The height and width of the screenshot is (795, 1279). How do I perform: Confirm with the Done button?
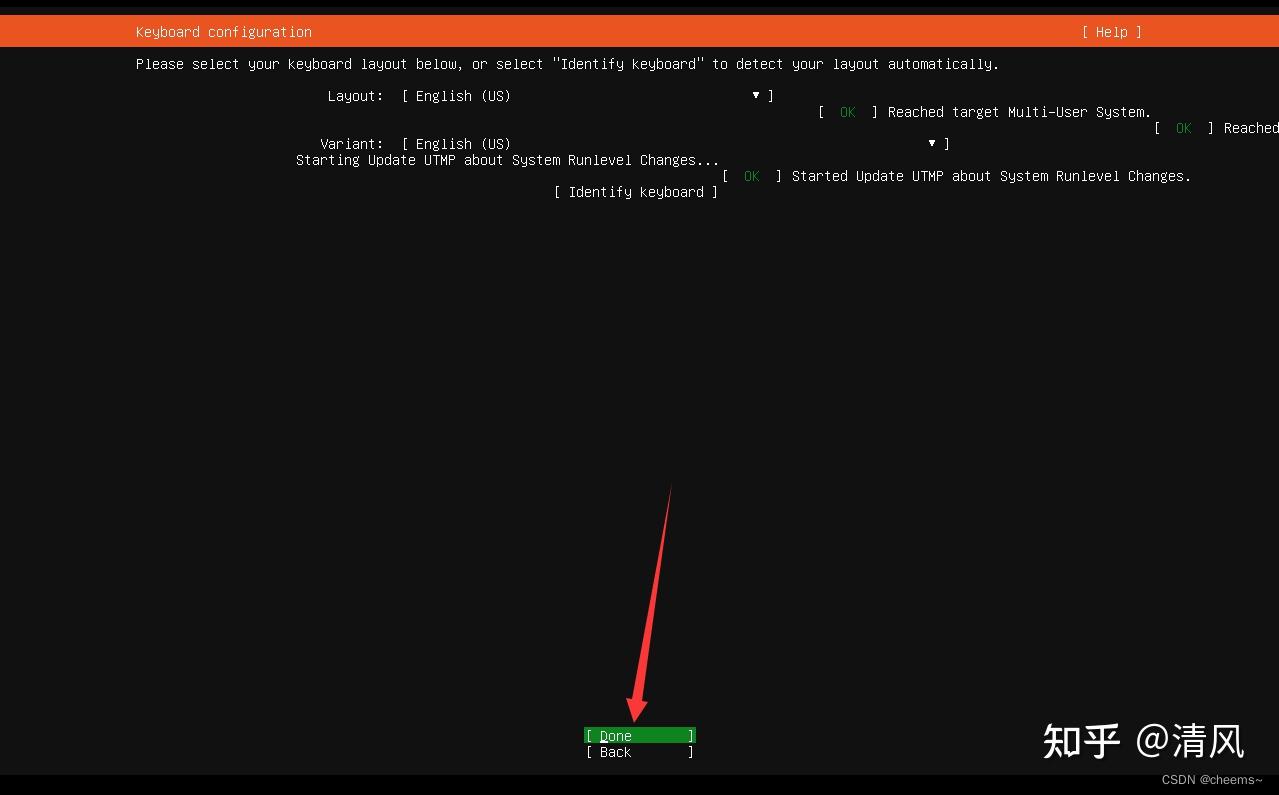640,736
